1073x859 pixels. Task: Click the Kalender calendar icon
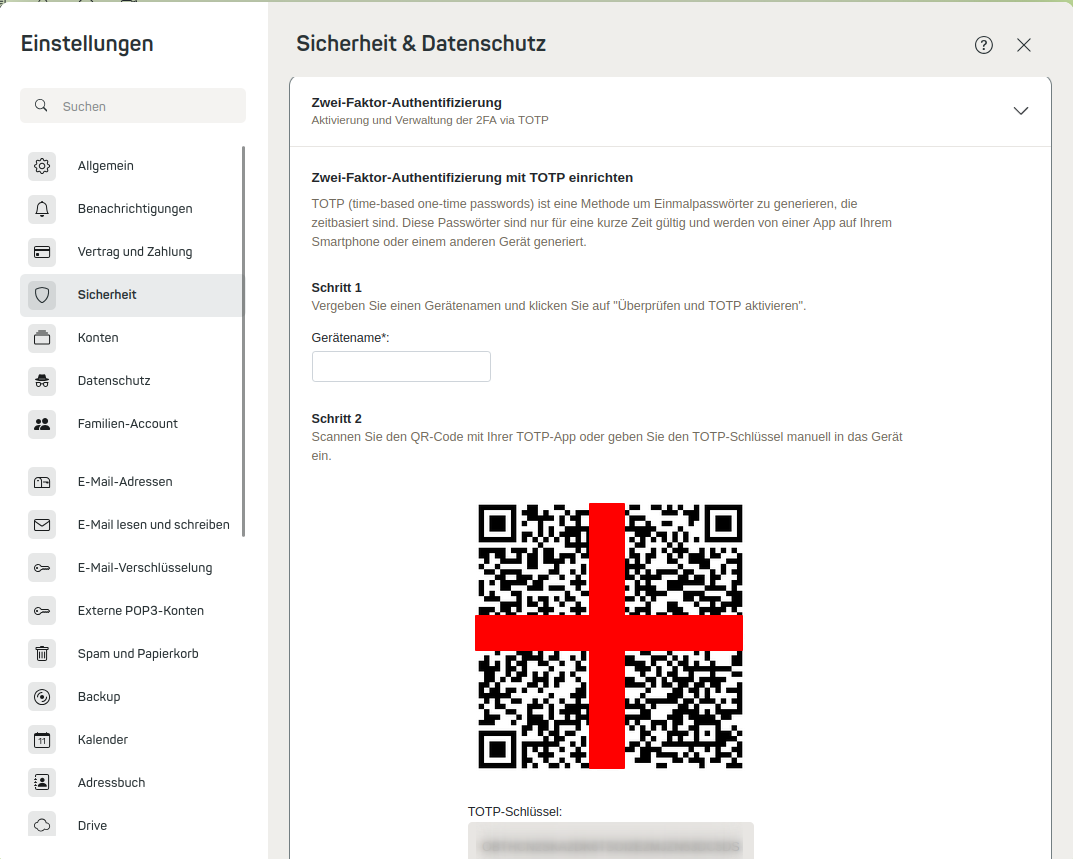click(42, 740)
